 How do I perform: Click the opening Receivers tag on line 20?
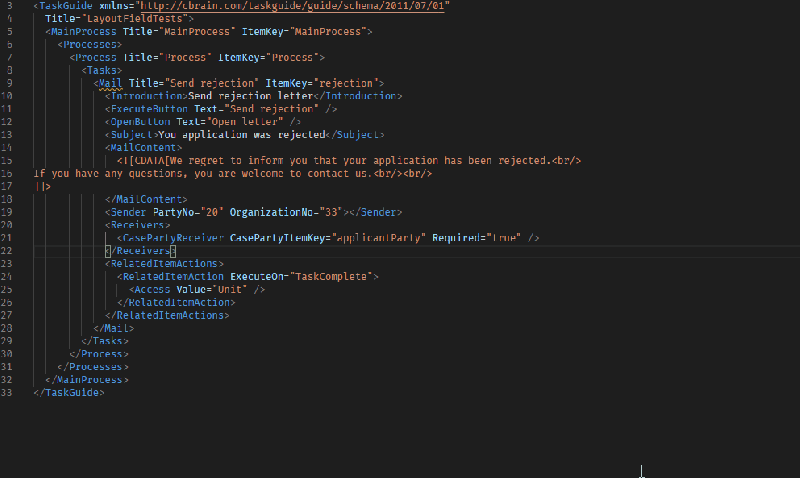[137, 225]
